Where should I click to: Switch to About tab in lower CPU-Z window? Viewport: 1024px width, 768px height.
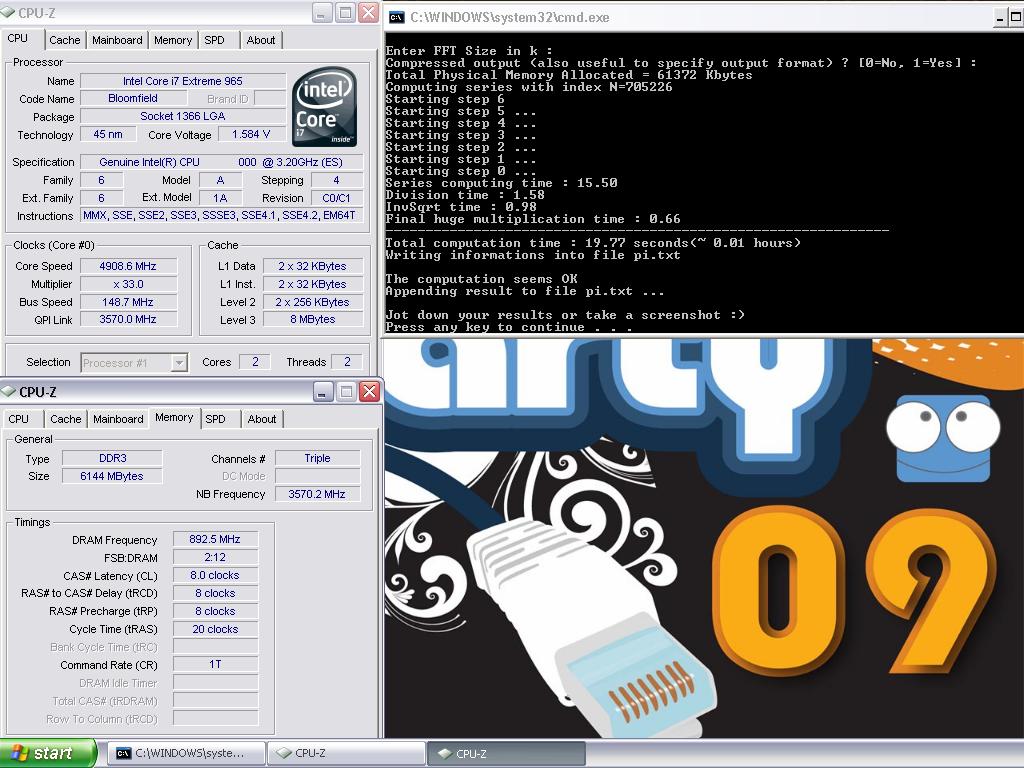[262, 419]
